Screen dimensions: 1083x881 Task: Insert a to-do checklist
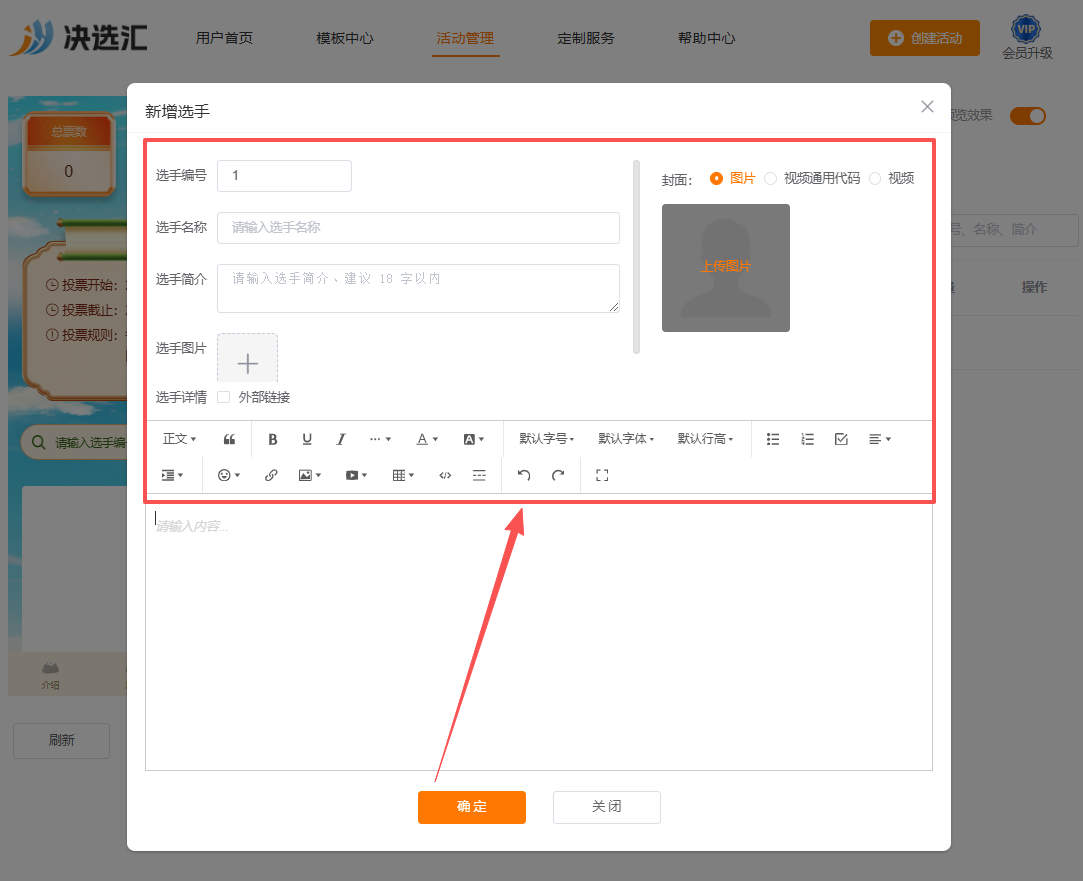[841, 439]
